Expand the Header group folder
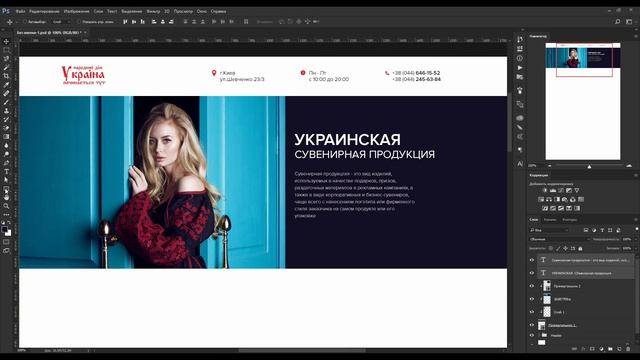640x360 pixels. [x=539, y=336]
